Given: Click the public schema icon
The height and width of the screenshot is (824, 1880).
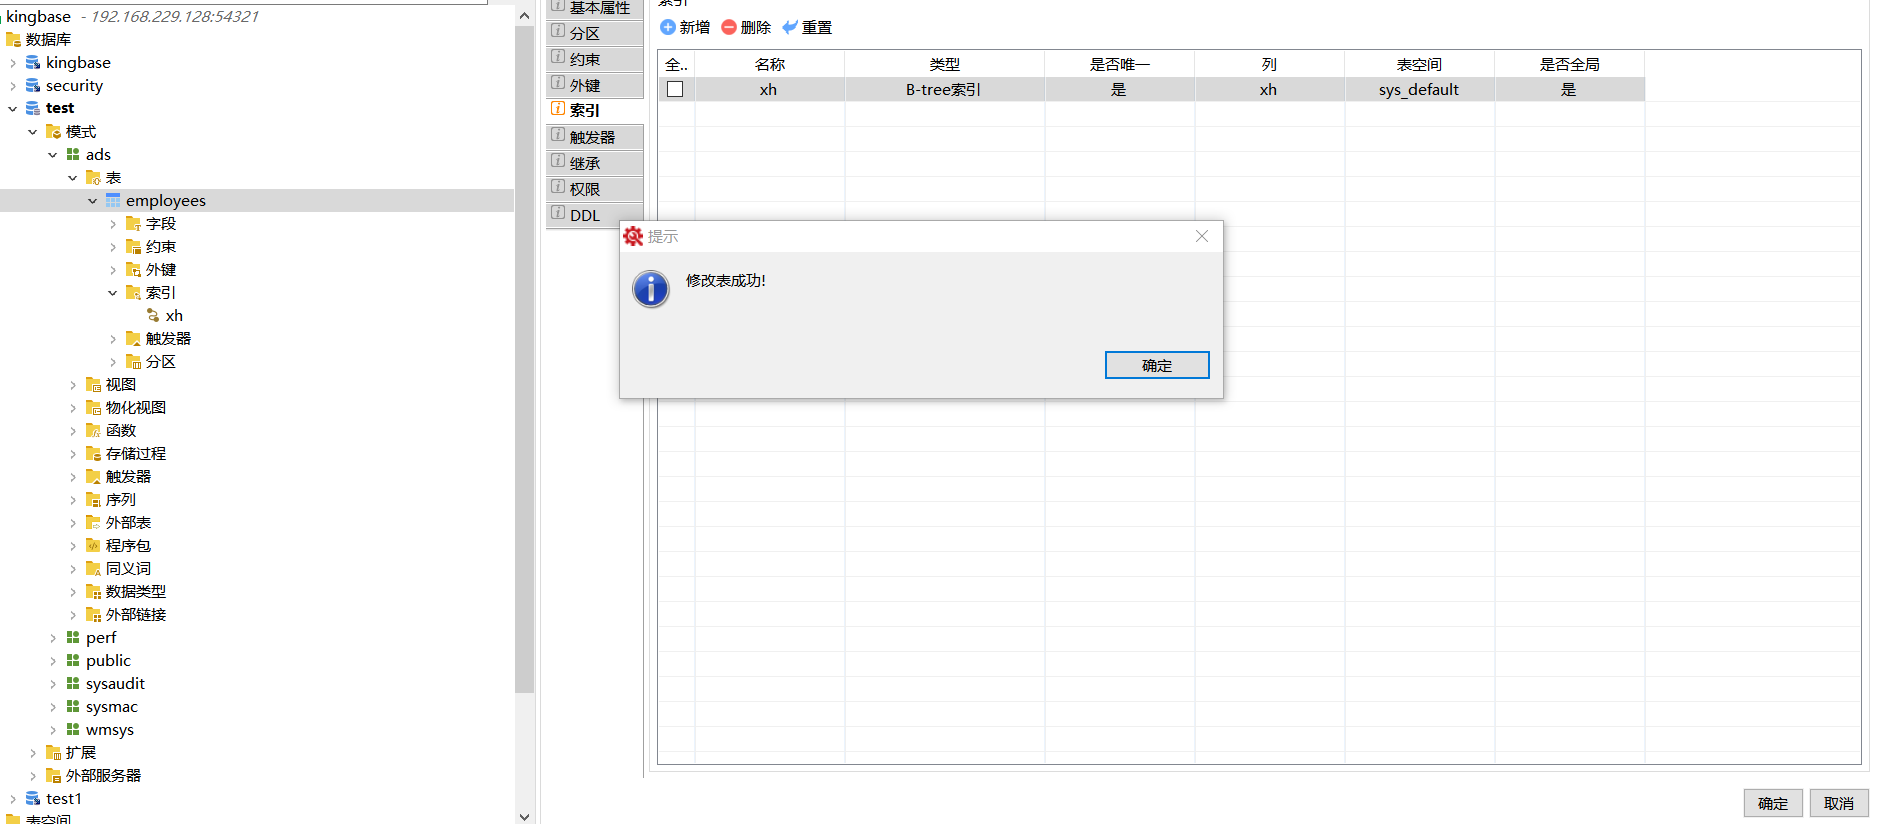Looking at the screenshot, I should pyautogui.click(x=73, y=661).
